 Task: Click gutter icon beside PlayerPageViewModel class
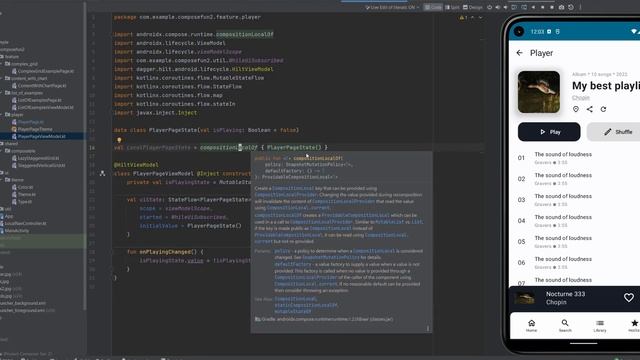pyautogui.click(x=102, y=173)
